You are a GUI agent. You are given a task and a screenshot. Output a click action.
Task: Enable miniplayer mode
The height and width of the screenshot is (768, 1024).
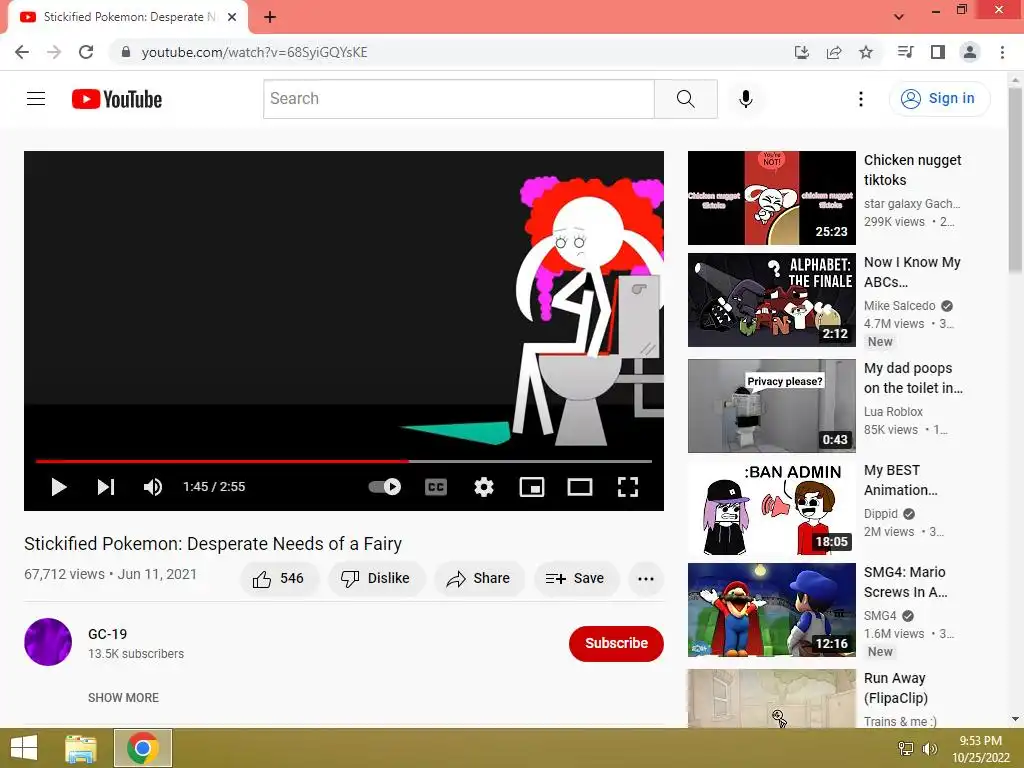pyautogui.click(x=532, y=487)
